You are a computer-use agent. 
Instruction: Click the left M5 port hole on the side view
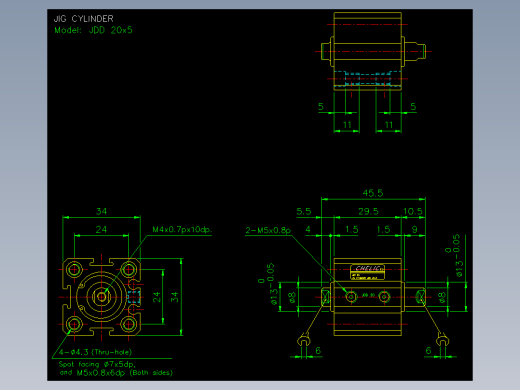tap(351, 296)
